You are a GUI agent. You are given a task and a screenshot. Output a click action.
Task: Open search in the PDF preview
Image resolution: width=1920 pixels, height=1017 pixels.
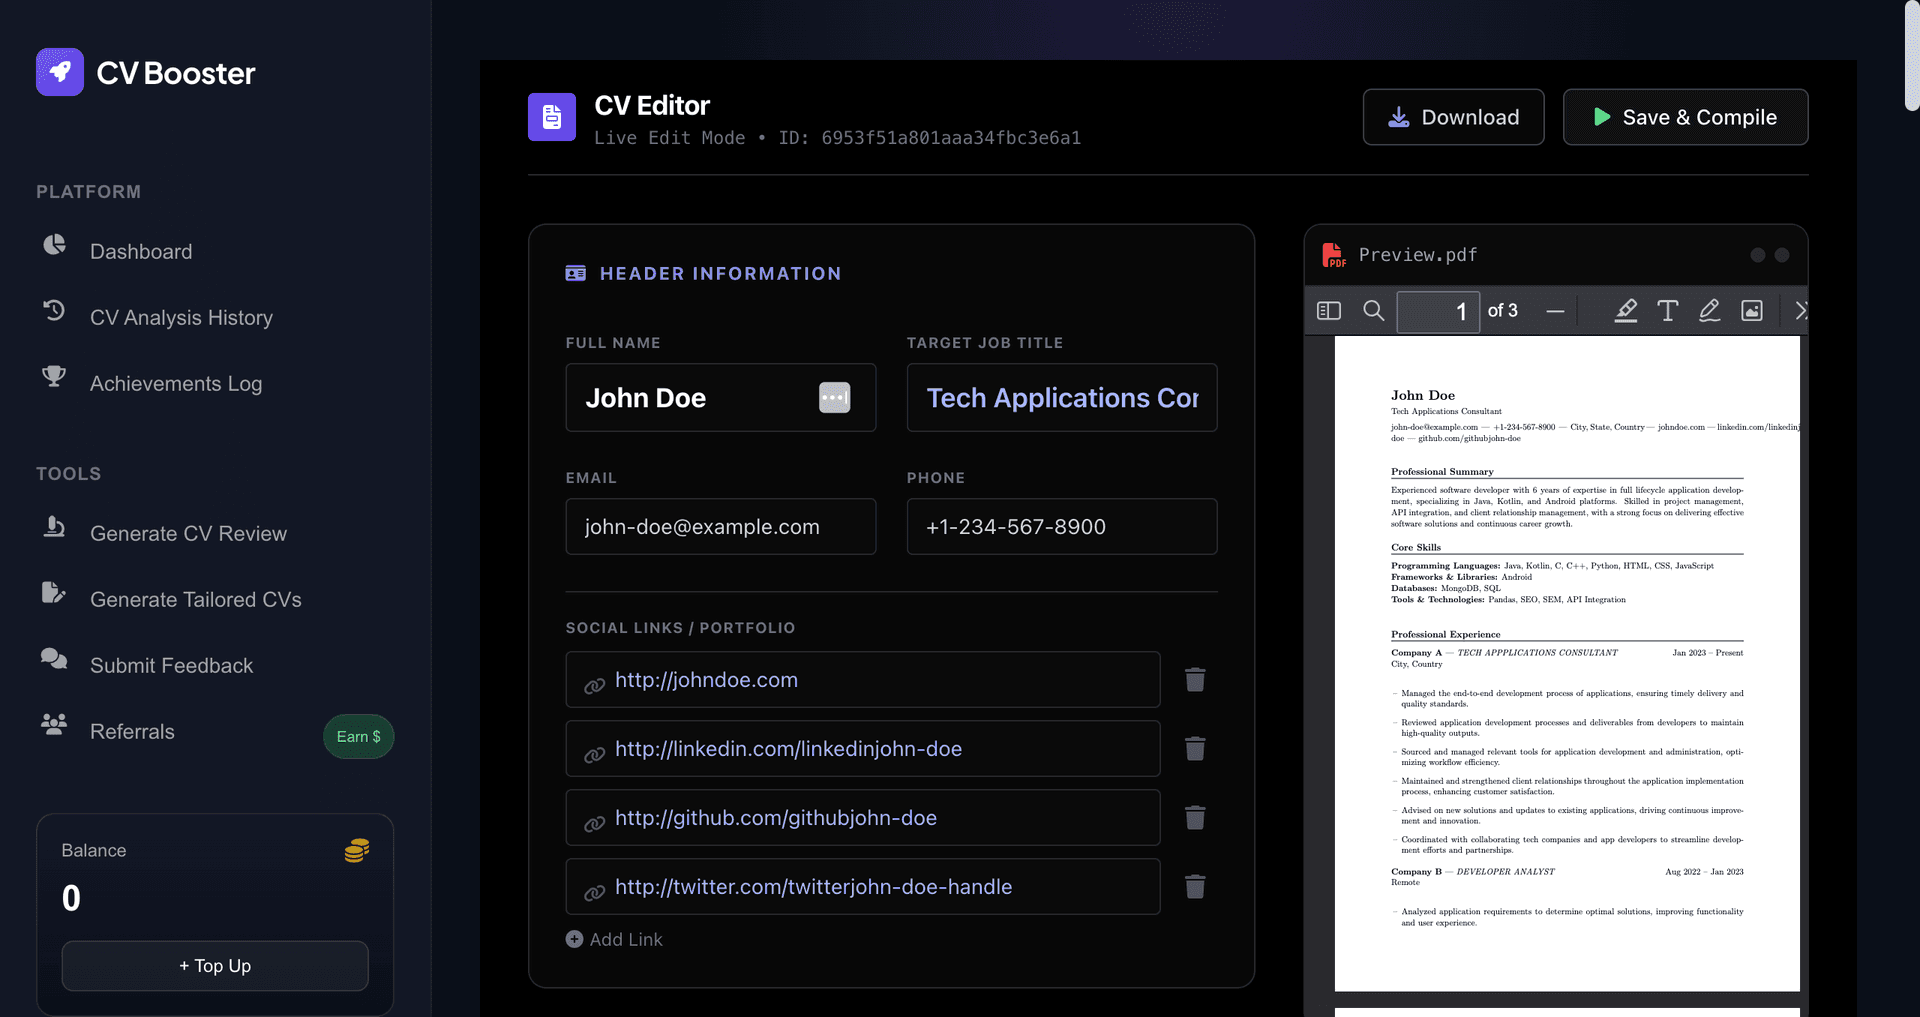tap(1373, 311)
